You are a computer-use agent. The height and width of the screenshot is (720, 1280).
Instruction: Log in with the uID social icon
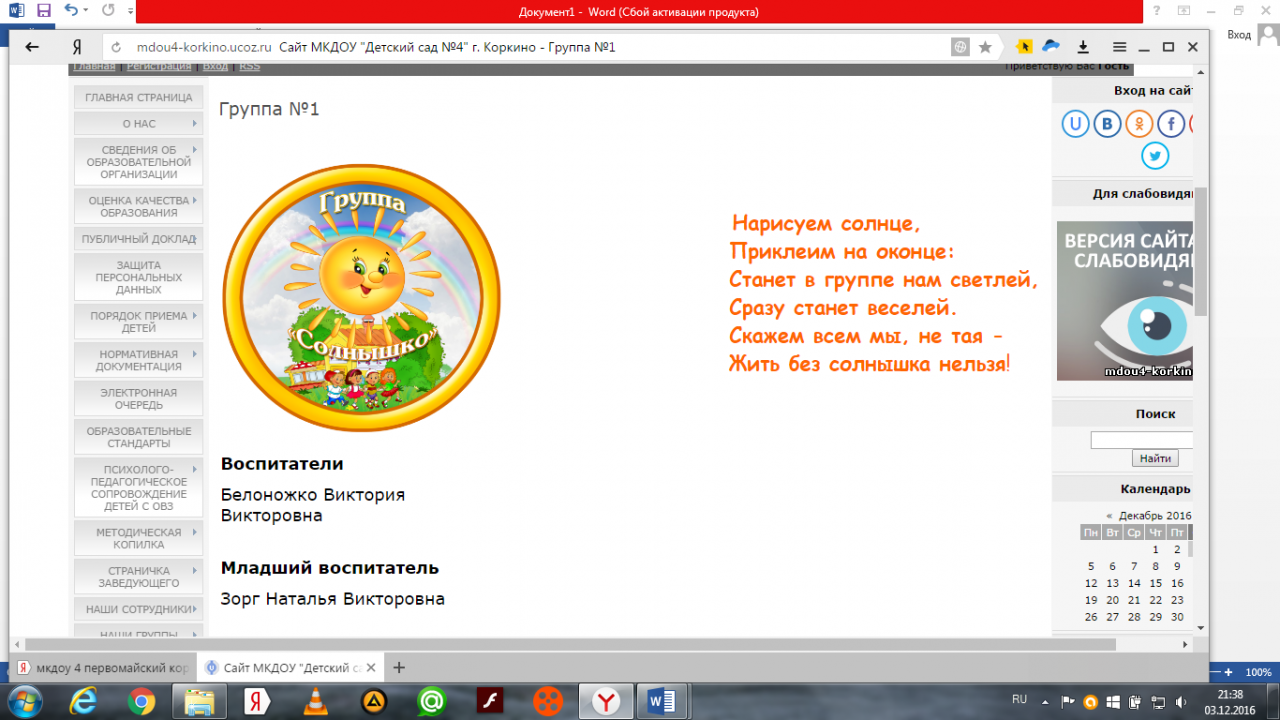tap(1075, 124)
